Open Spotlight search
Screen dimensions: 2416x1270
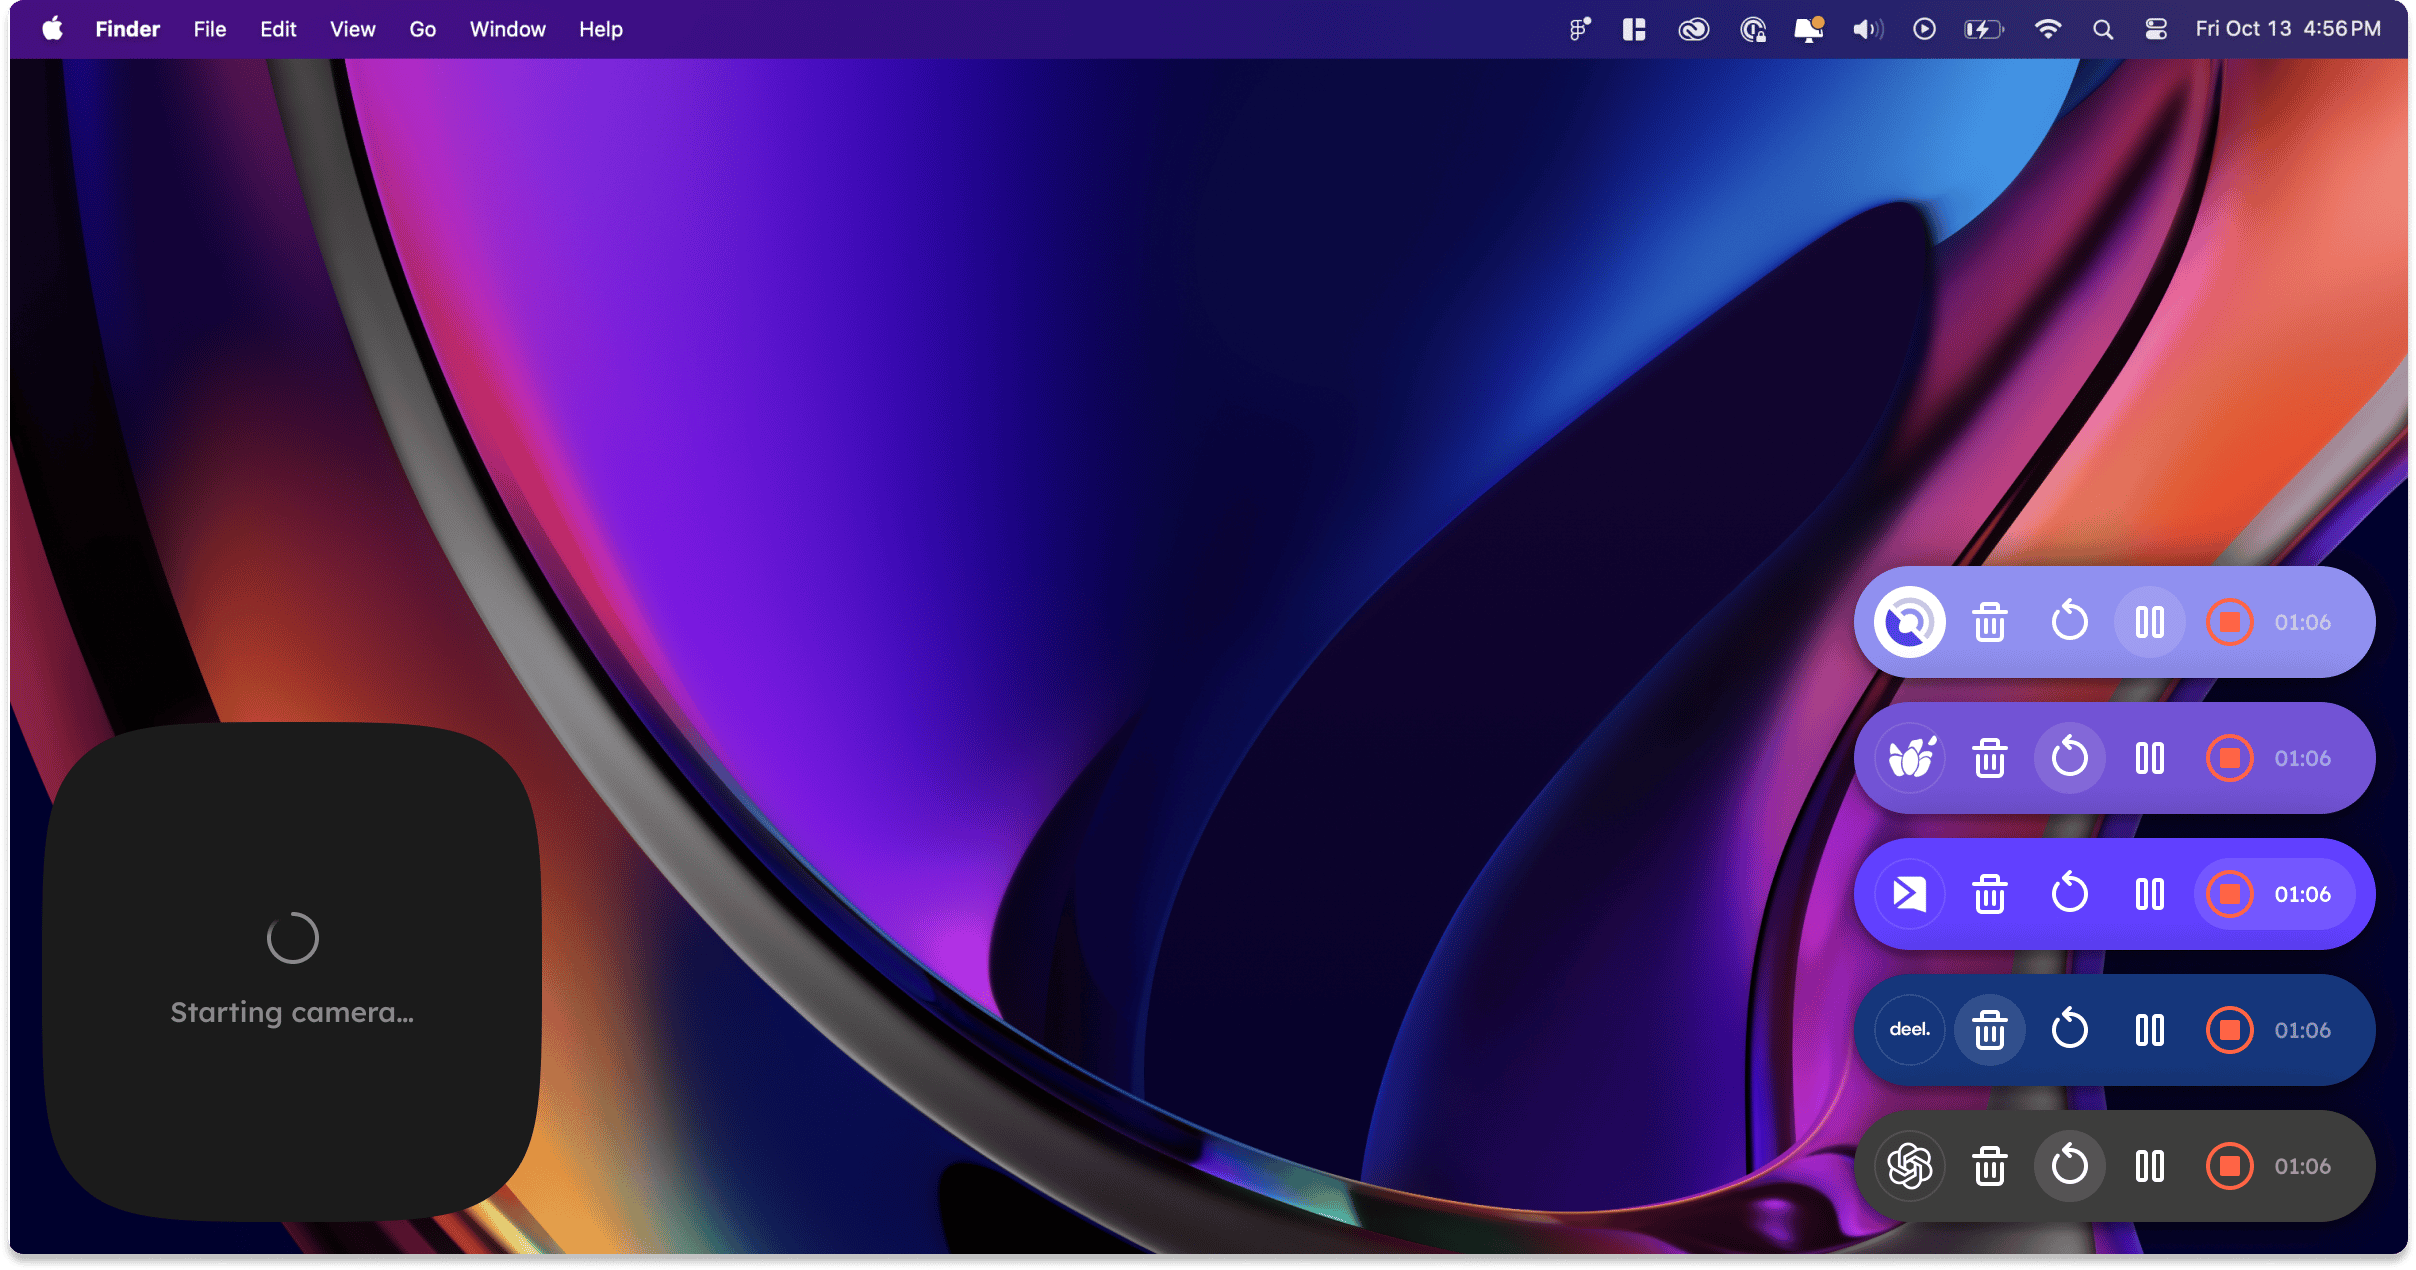point(2103,29)
